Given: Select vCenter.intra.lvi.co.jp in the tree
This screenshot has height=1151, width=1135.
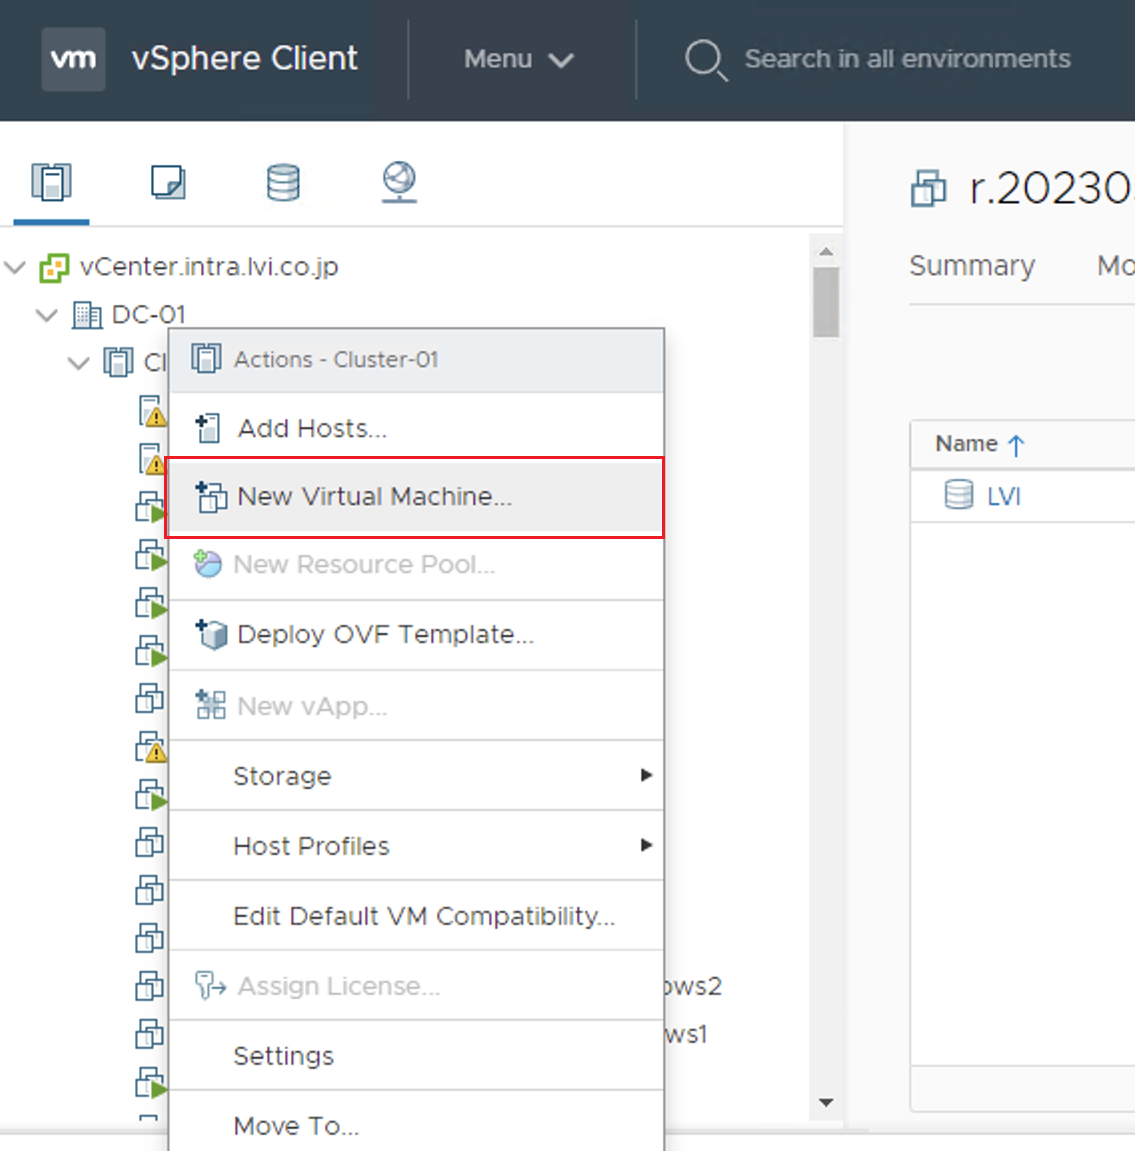Looking at the screenshot, I should [209, 266].
